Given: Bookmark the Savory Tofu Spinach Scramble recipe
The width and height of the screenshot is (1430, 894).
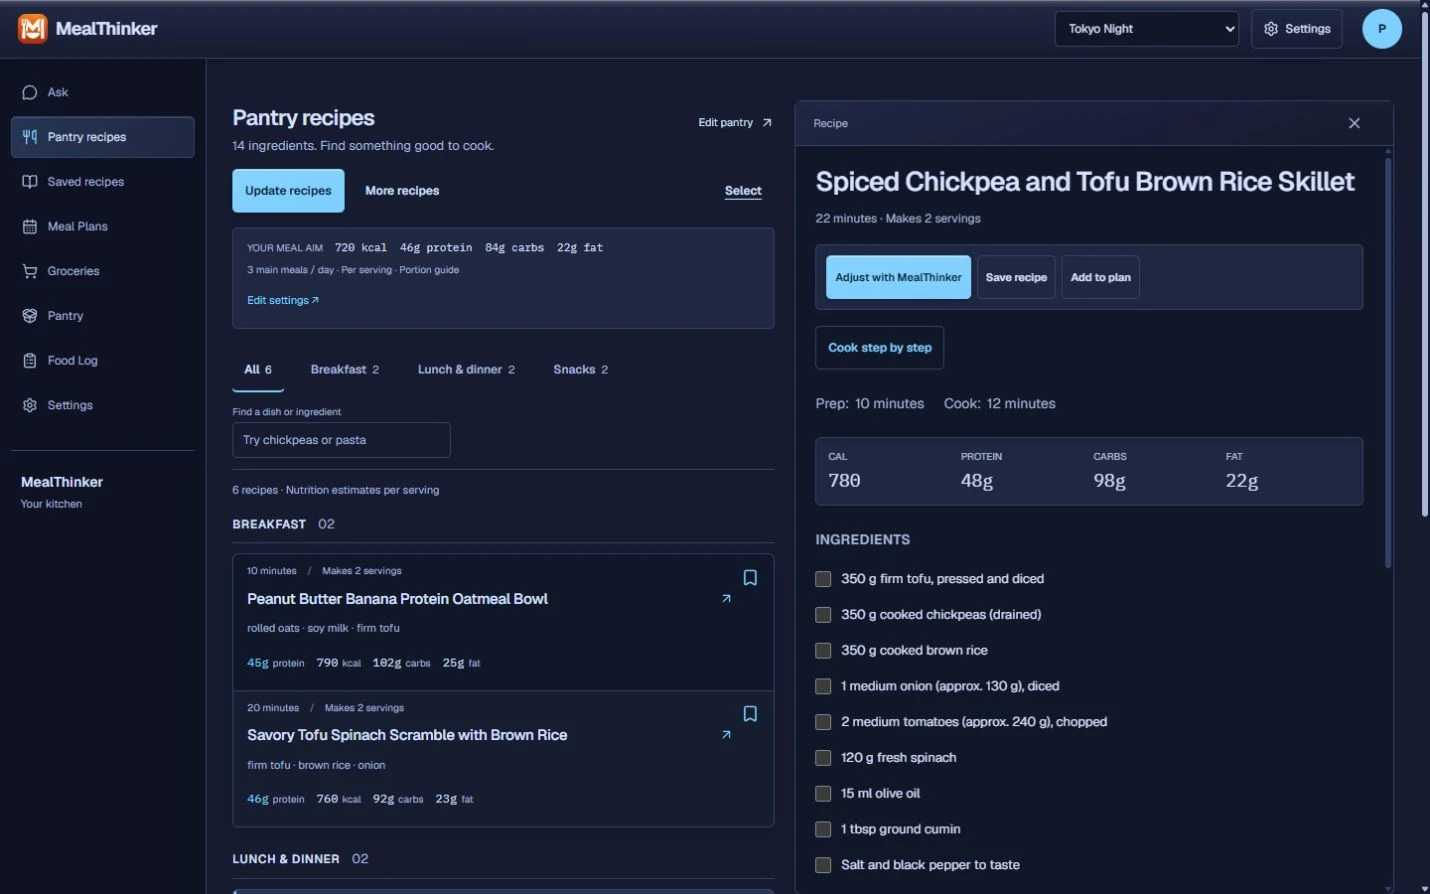Looking at the screenshot, I should click(750, 713).
